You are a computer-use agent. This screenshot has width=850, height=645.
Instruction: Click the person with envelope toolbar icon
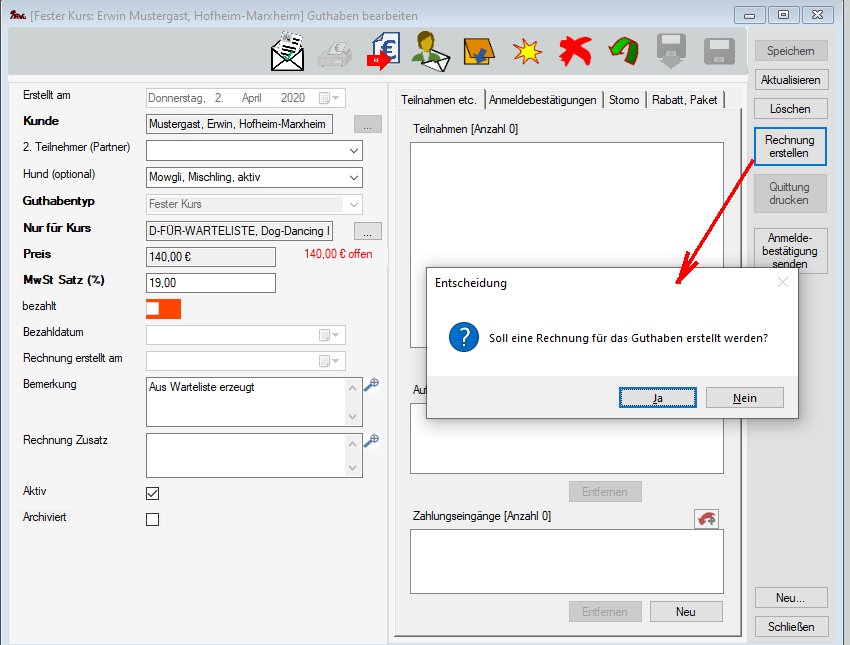[x=431, y=52]
